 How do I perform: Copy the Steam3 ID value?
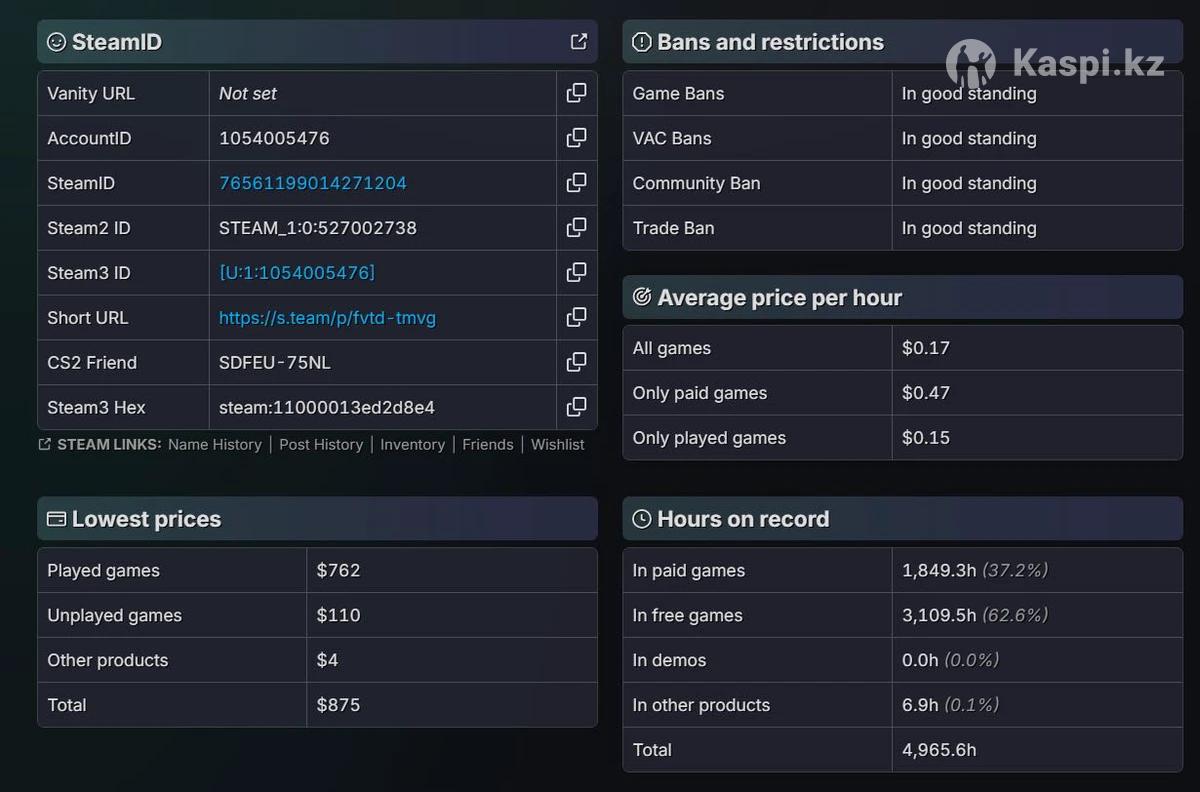(576, 272)
